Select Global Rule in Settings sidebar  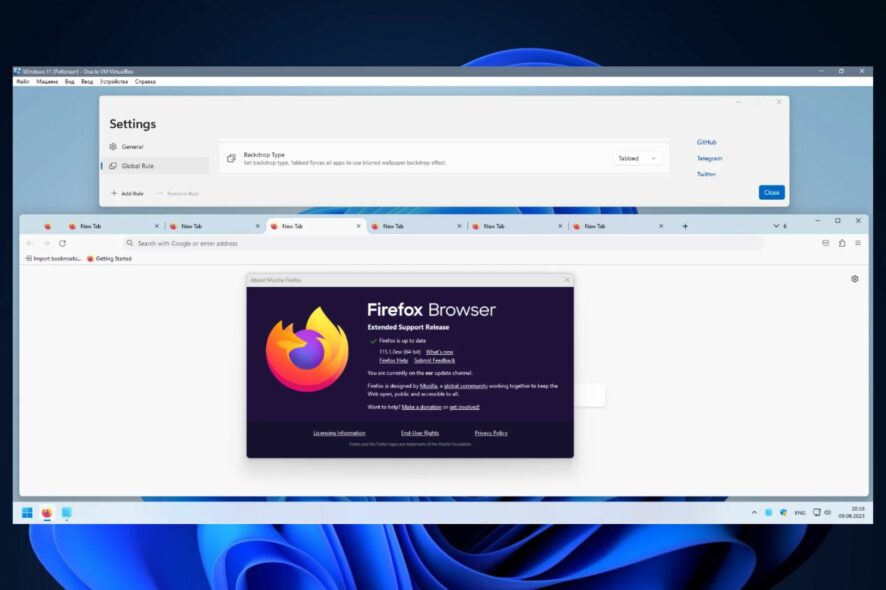click(156, 166)
